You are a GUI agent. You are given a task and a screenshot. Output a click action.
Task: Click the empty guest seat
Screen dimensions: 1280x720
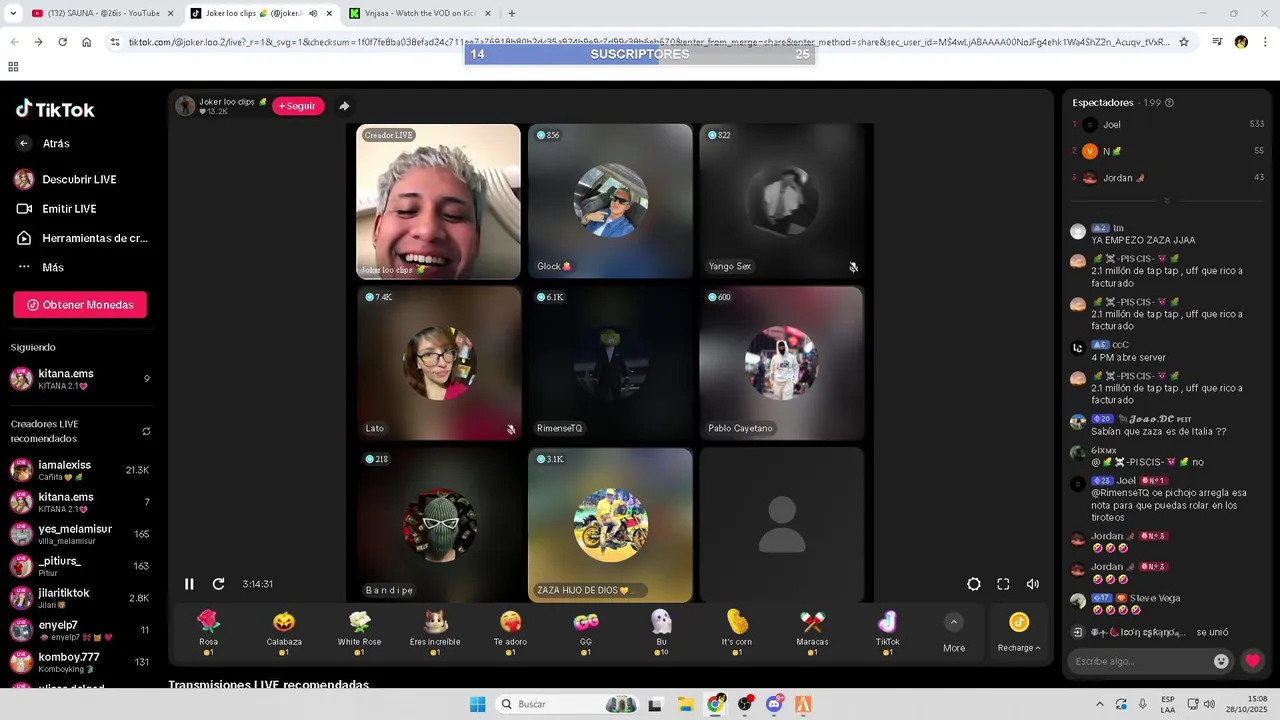click(x=781, y=525)
